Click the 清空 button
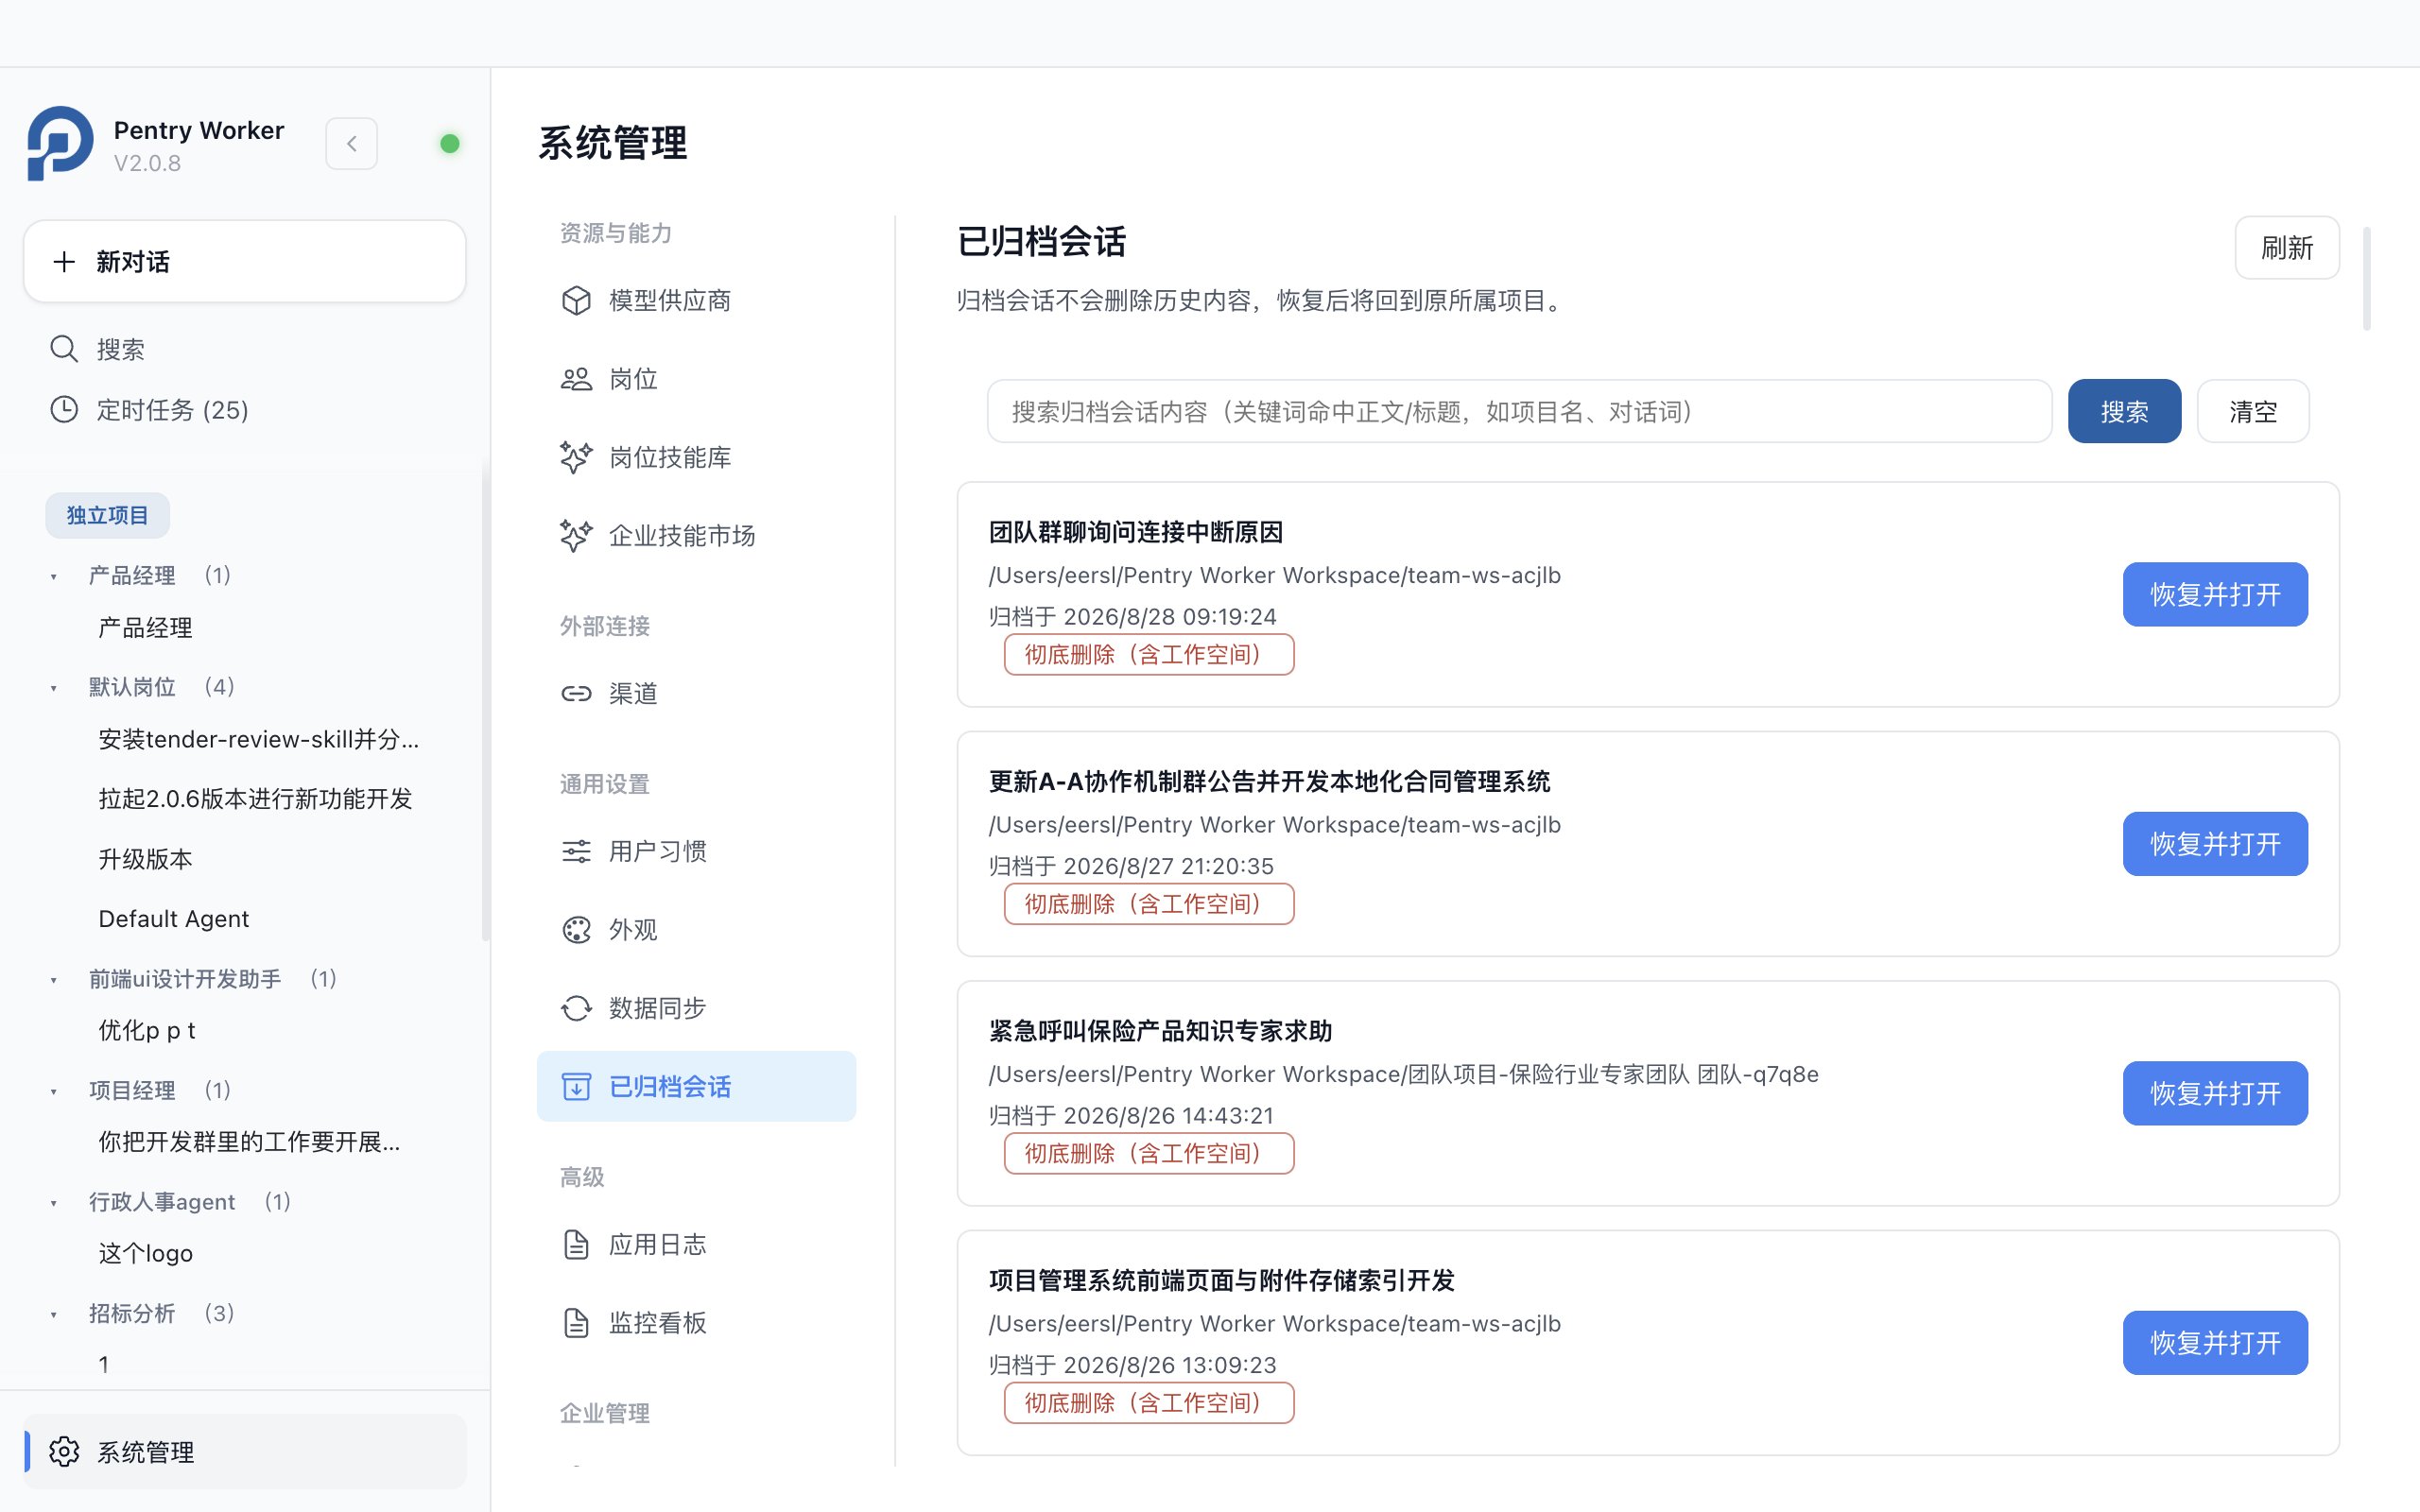 [2253, 411]
